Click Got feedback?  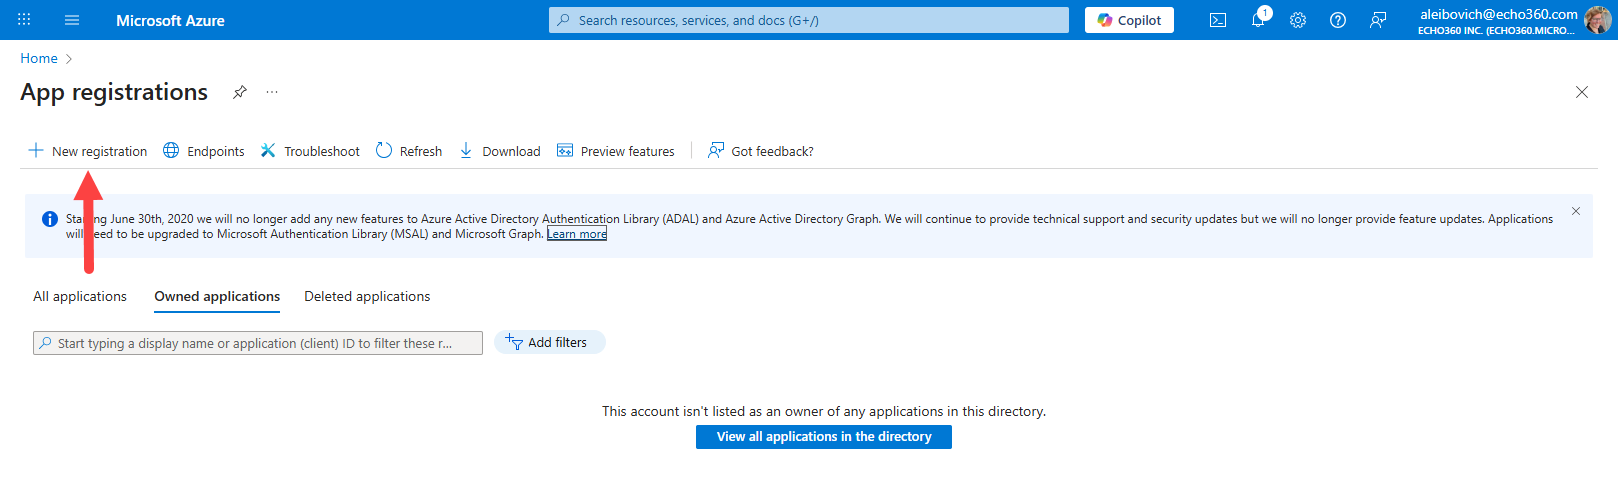click(x=761, y=151)
